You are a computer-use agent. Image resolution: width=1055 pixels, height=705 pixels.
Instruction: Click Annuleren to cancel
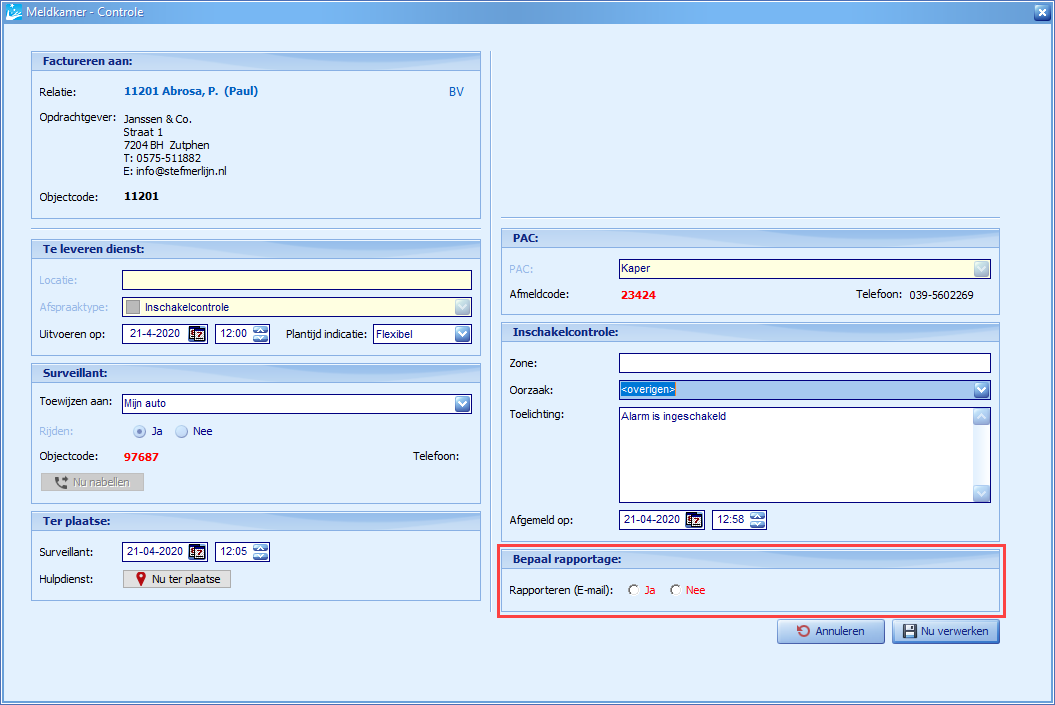[831, 631]
